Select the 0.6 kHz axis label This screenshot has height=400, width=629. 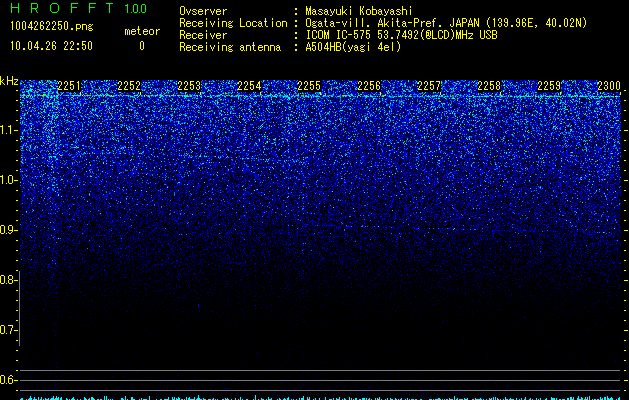point(7,380)
